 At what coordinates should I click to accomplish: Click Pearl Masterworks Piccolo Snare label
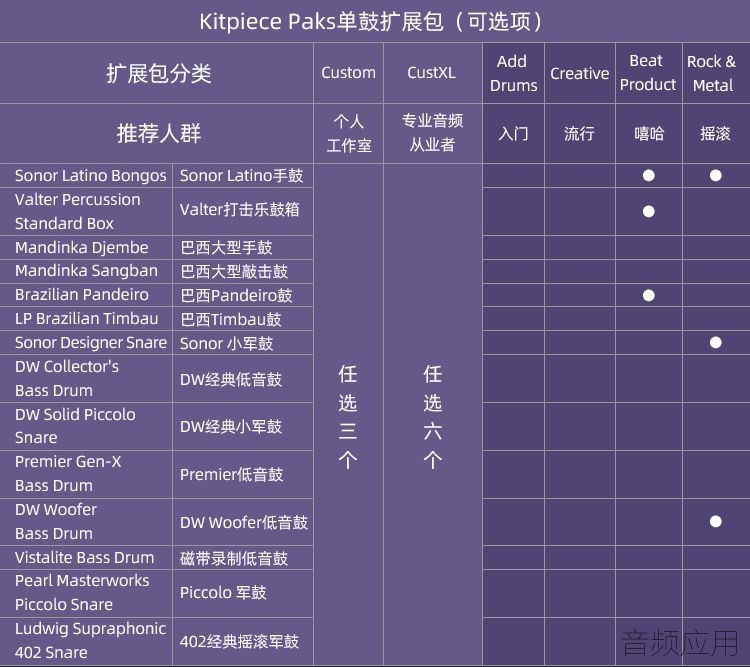82,592
